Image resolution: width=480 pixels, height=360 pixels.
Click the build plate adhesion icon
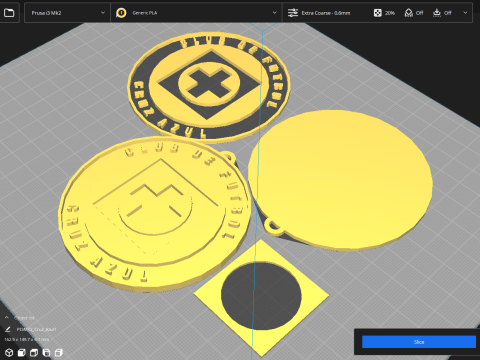(437, 13)
